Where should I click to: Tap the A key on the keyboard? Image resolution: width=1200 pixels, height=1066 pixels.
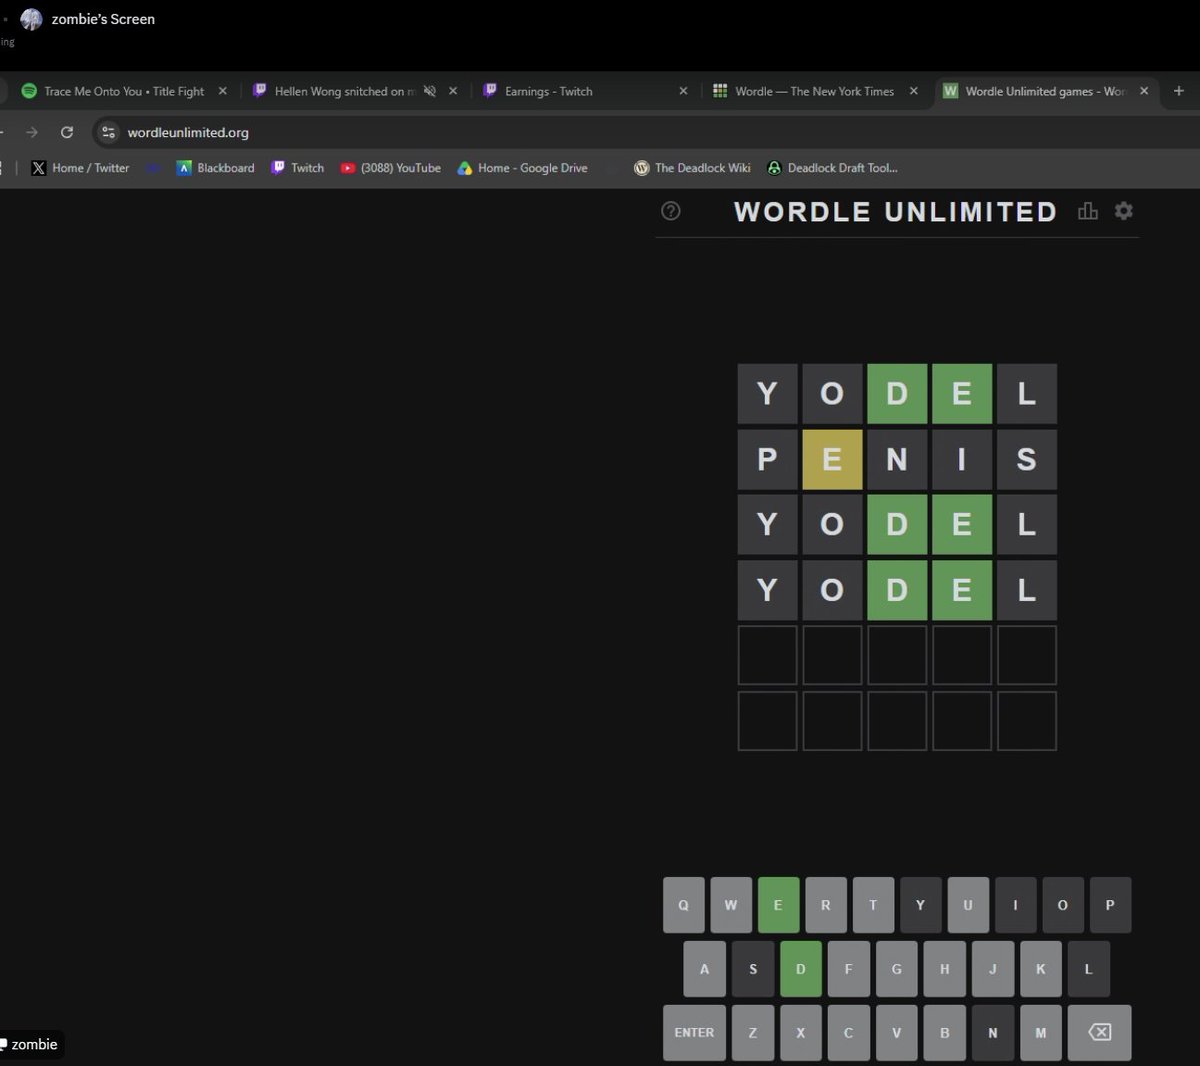tap(704, 969)
